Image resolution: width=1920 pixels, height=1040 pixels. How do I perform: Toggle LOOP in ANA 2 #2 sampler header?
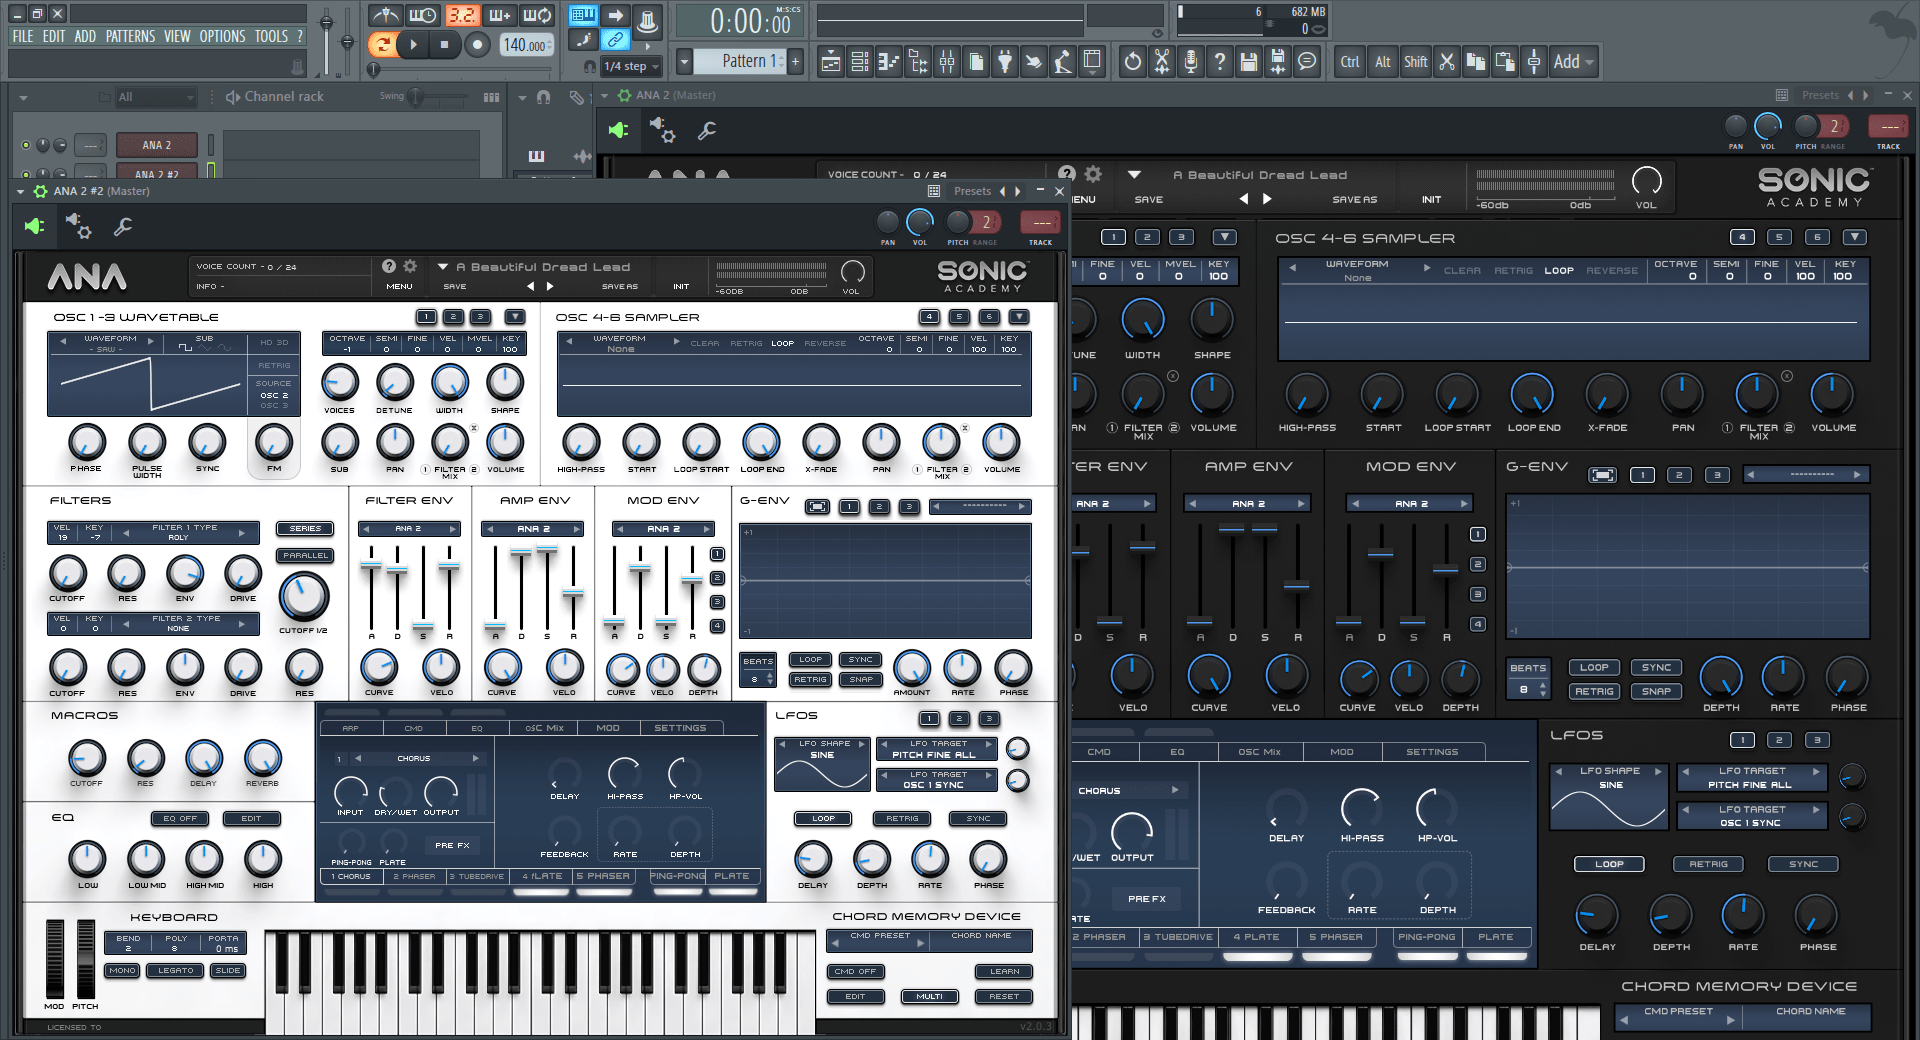click(782, 343)
